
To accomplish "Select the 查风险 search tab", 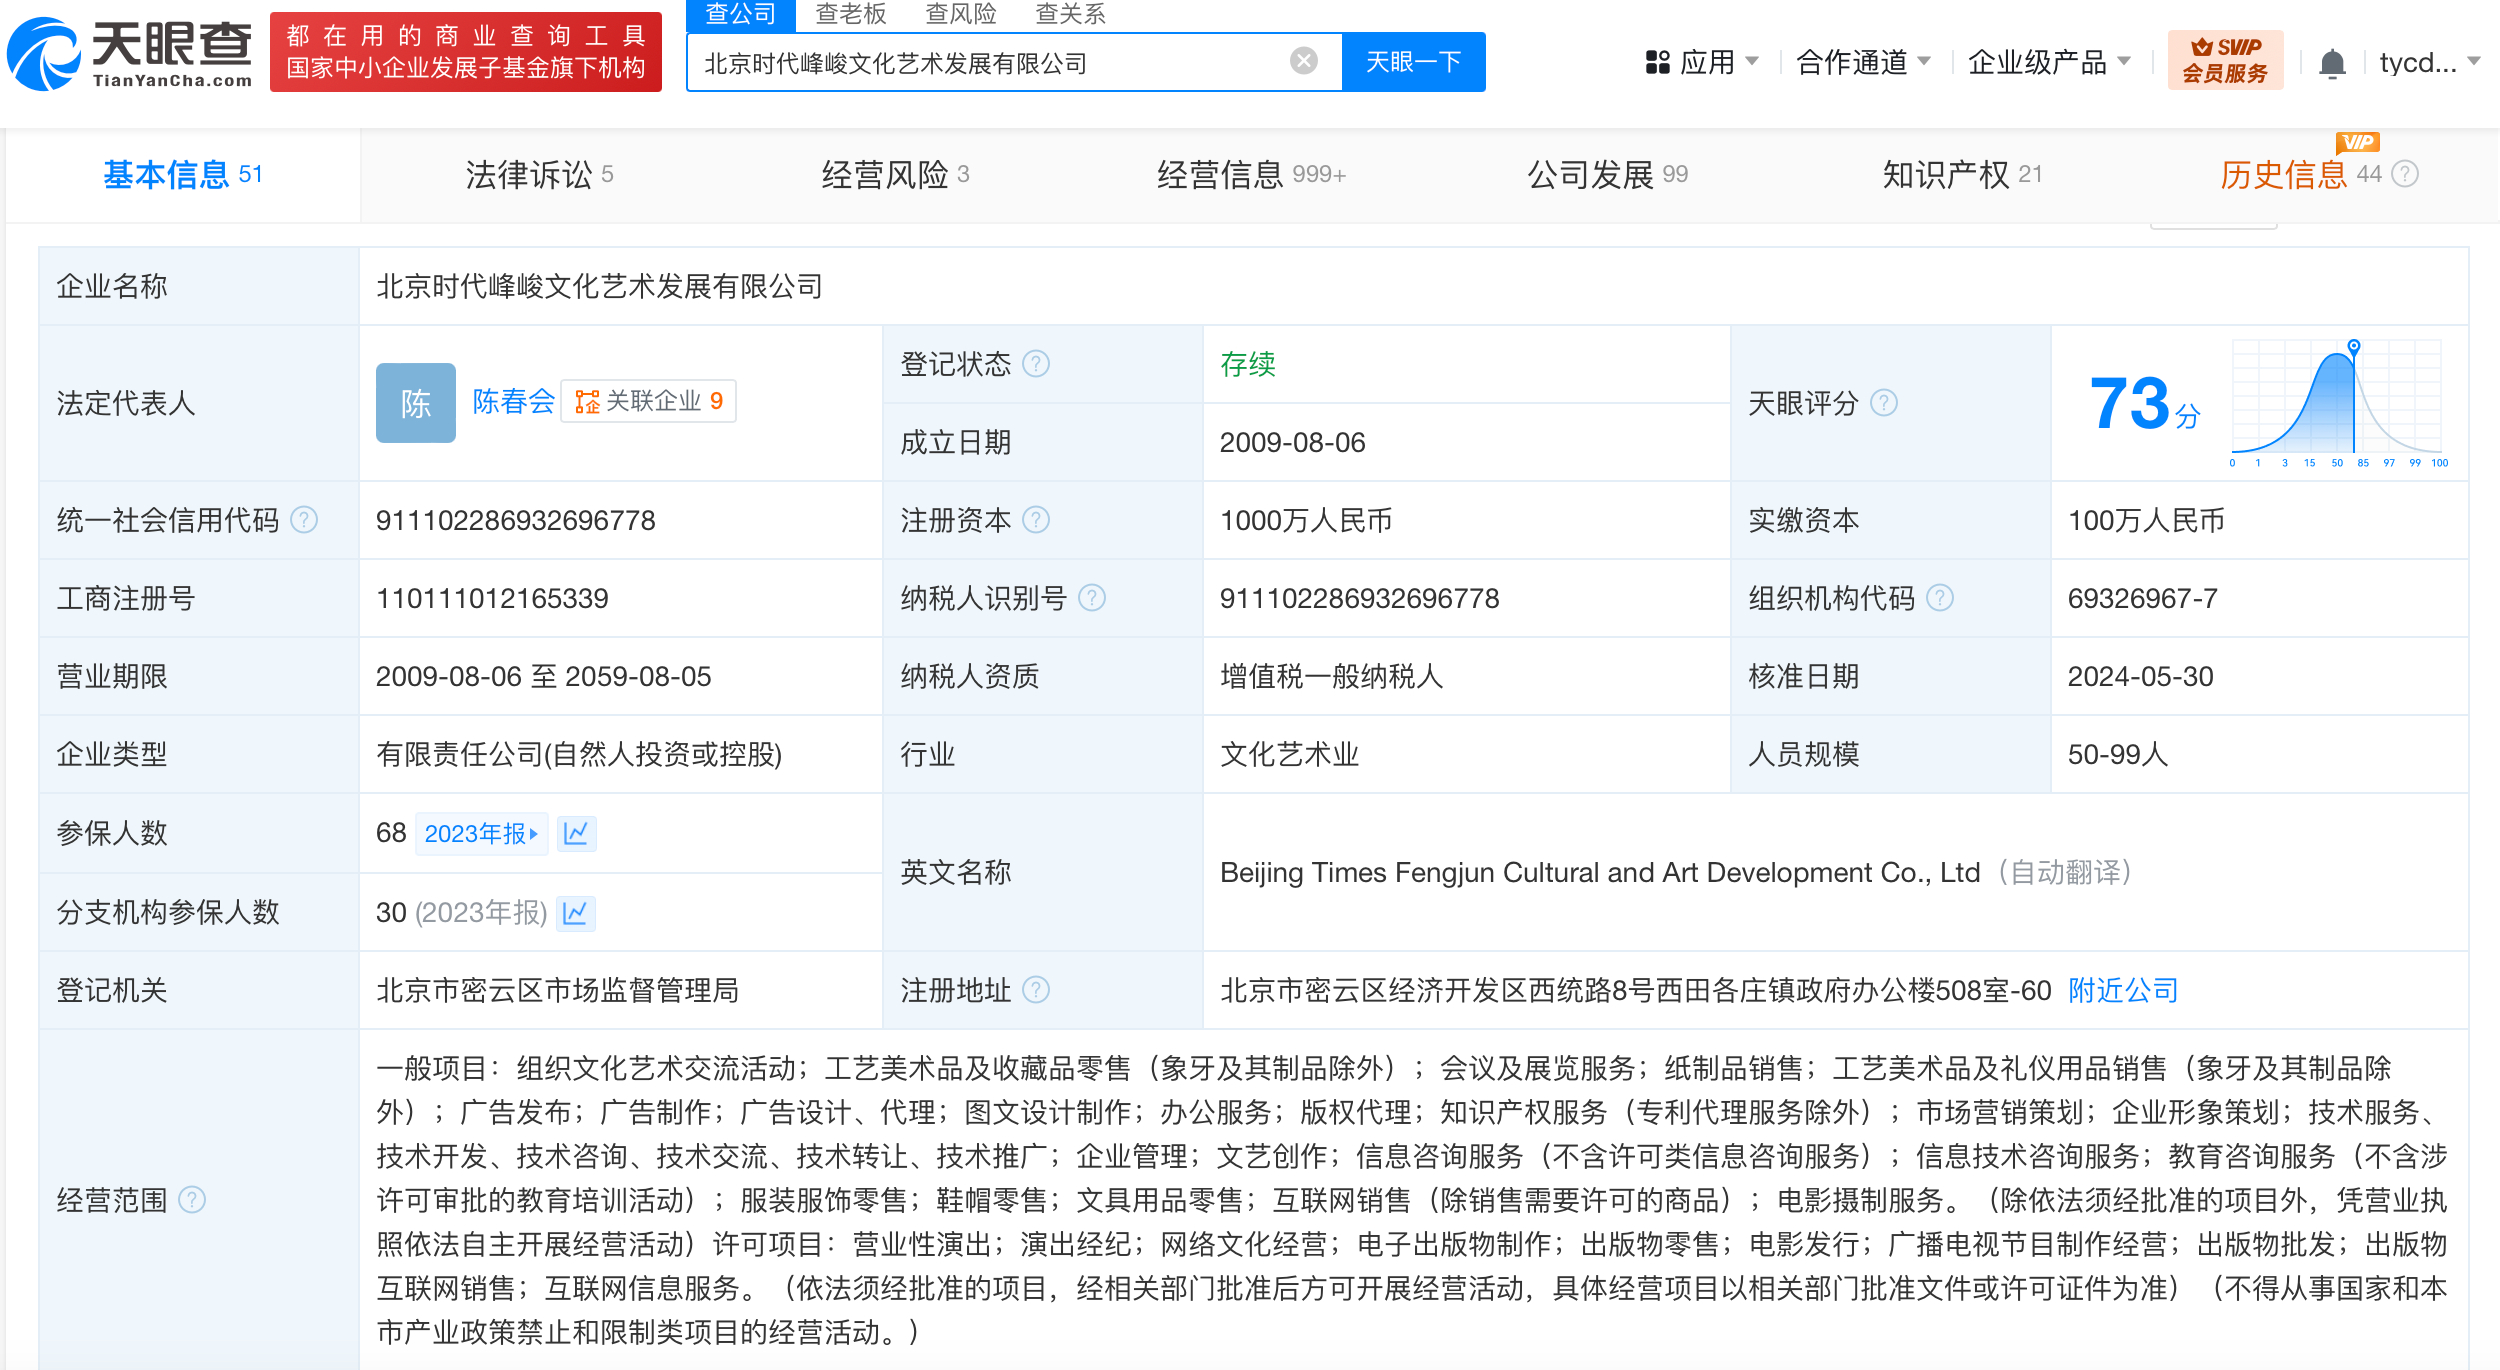I will tap(961, 14).
